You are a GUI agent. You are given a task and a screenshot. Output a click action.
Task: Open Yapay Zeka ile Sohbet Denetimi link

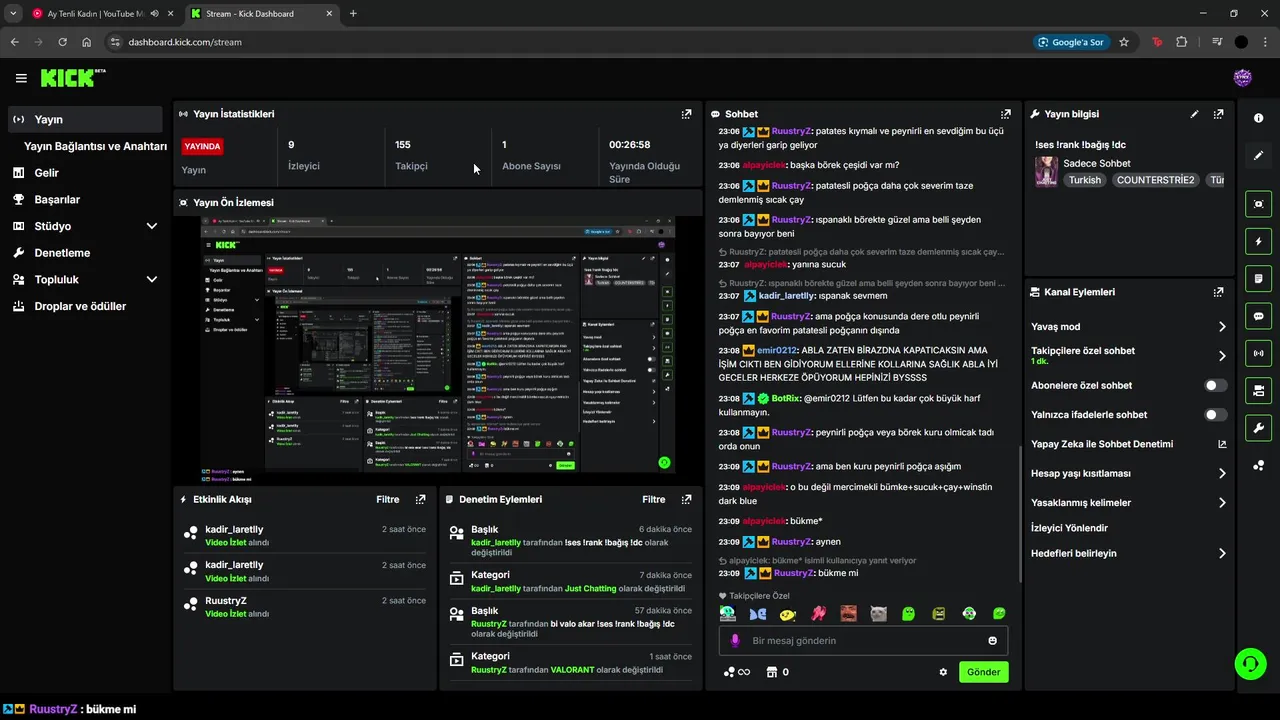click(x=1128, y=444)
